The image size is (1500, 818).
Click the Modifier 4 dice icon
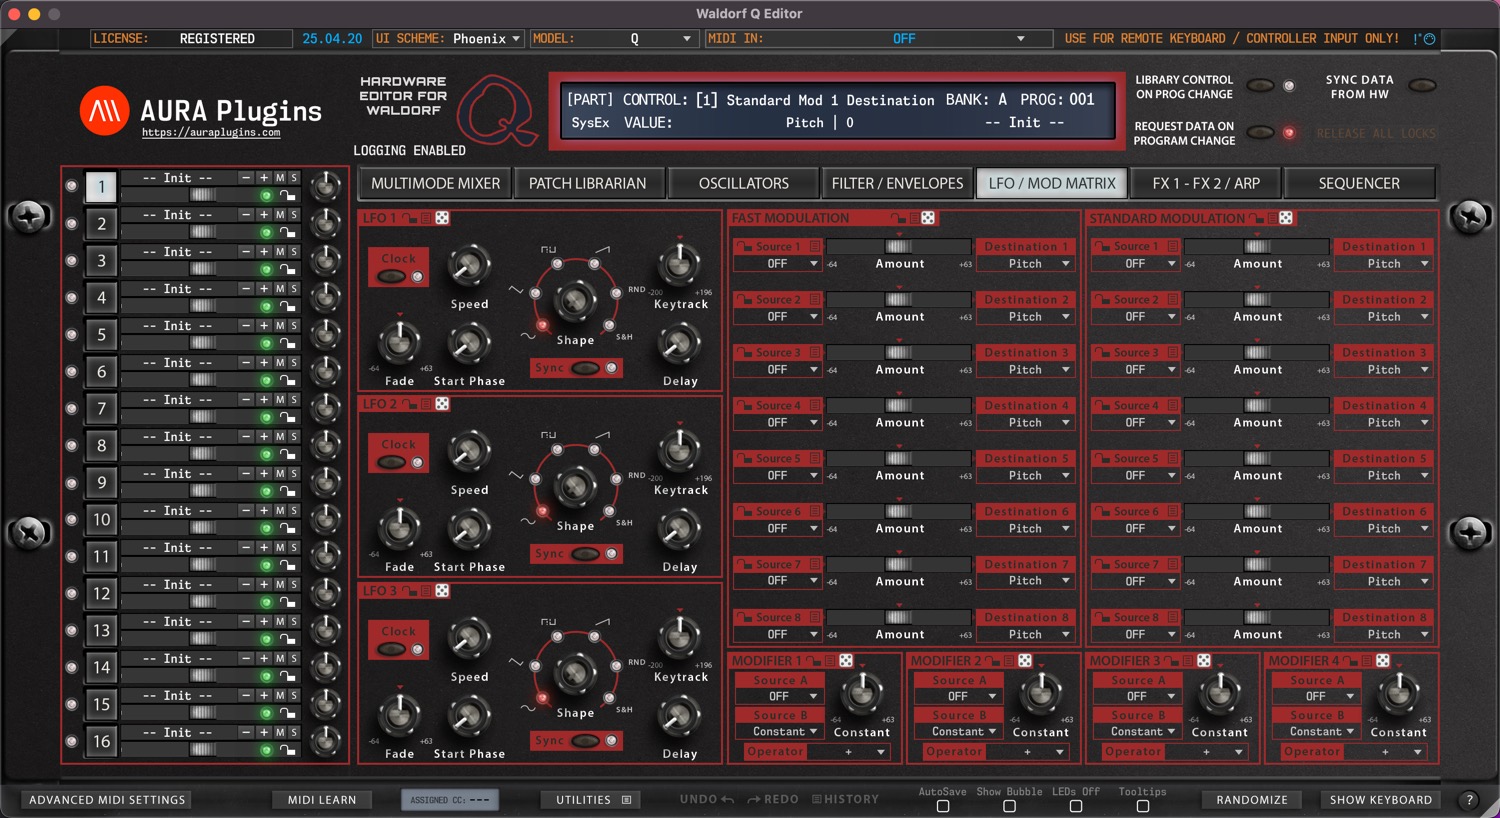[x=1383, y=661]
